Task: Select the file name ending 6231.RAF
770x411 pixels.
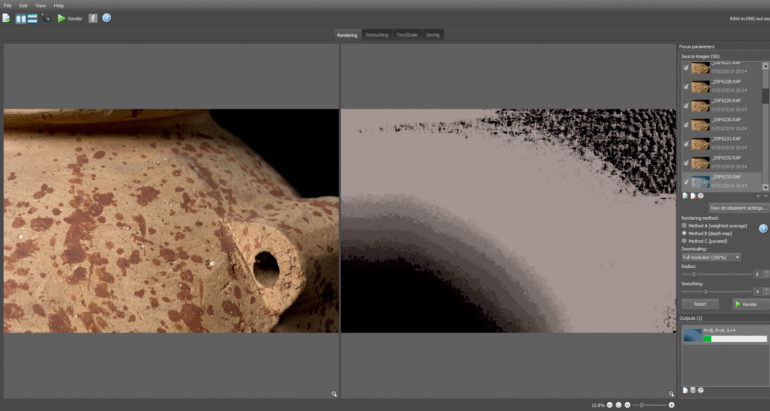Action: coord(726,139)
